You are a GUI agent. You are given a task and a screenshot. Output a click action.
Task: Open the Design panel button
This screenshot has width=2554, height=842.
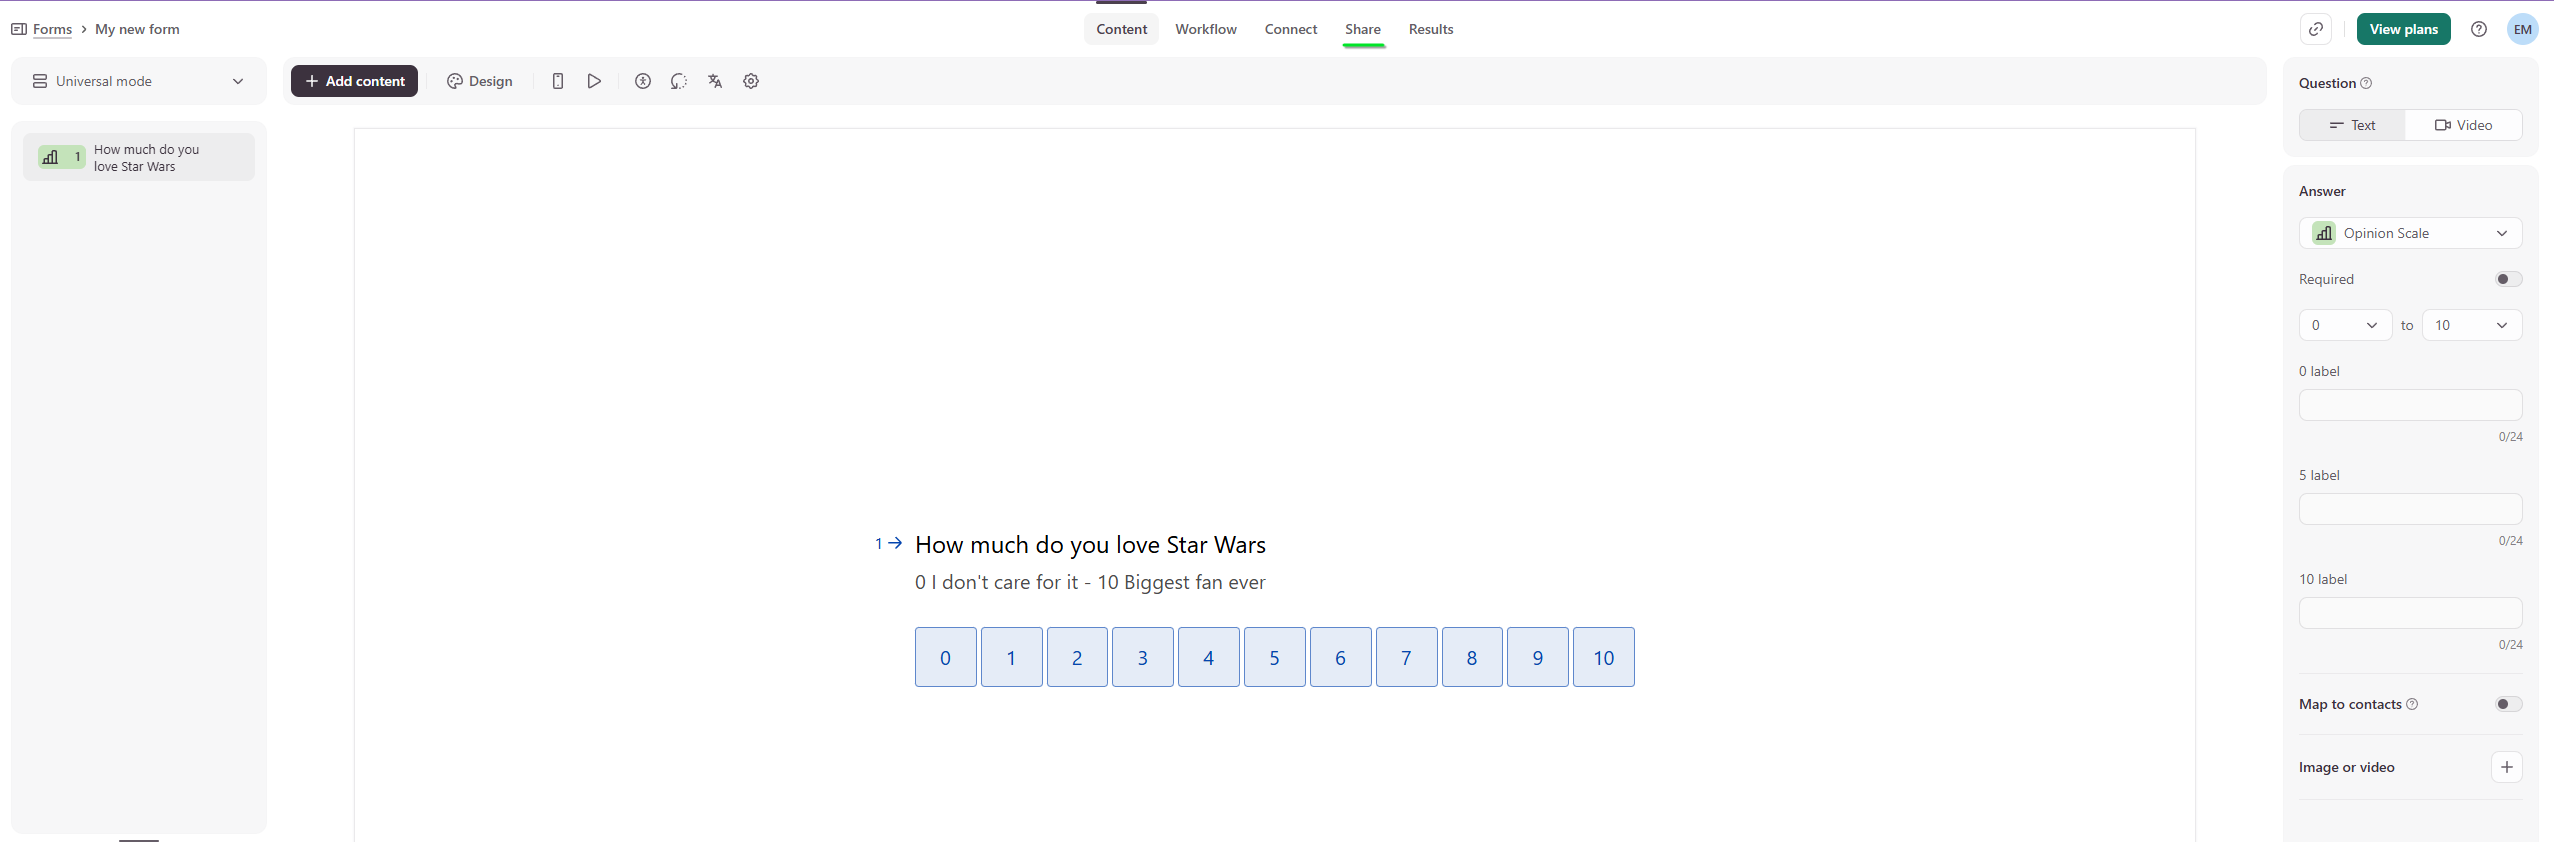(x=480, y=81)
